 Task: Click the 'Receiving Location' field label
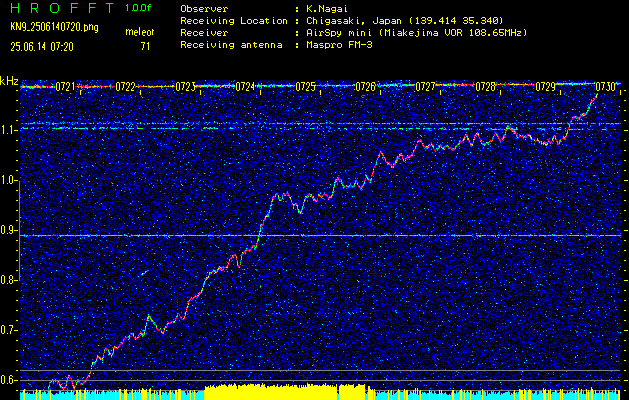[x=234, y=21]
